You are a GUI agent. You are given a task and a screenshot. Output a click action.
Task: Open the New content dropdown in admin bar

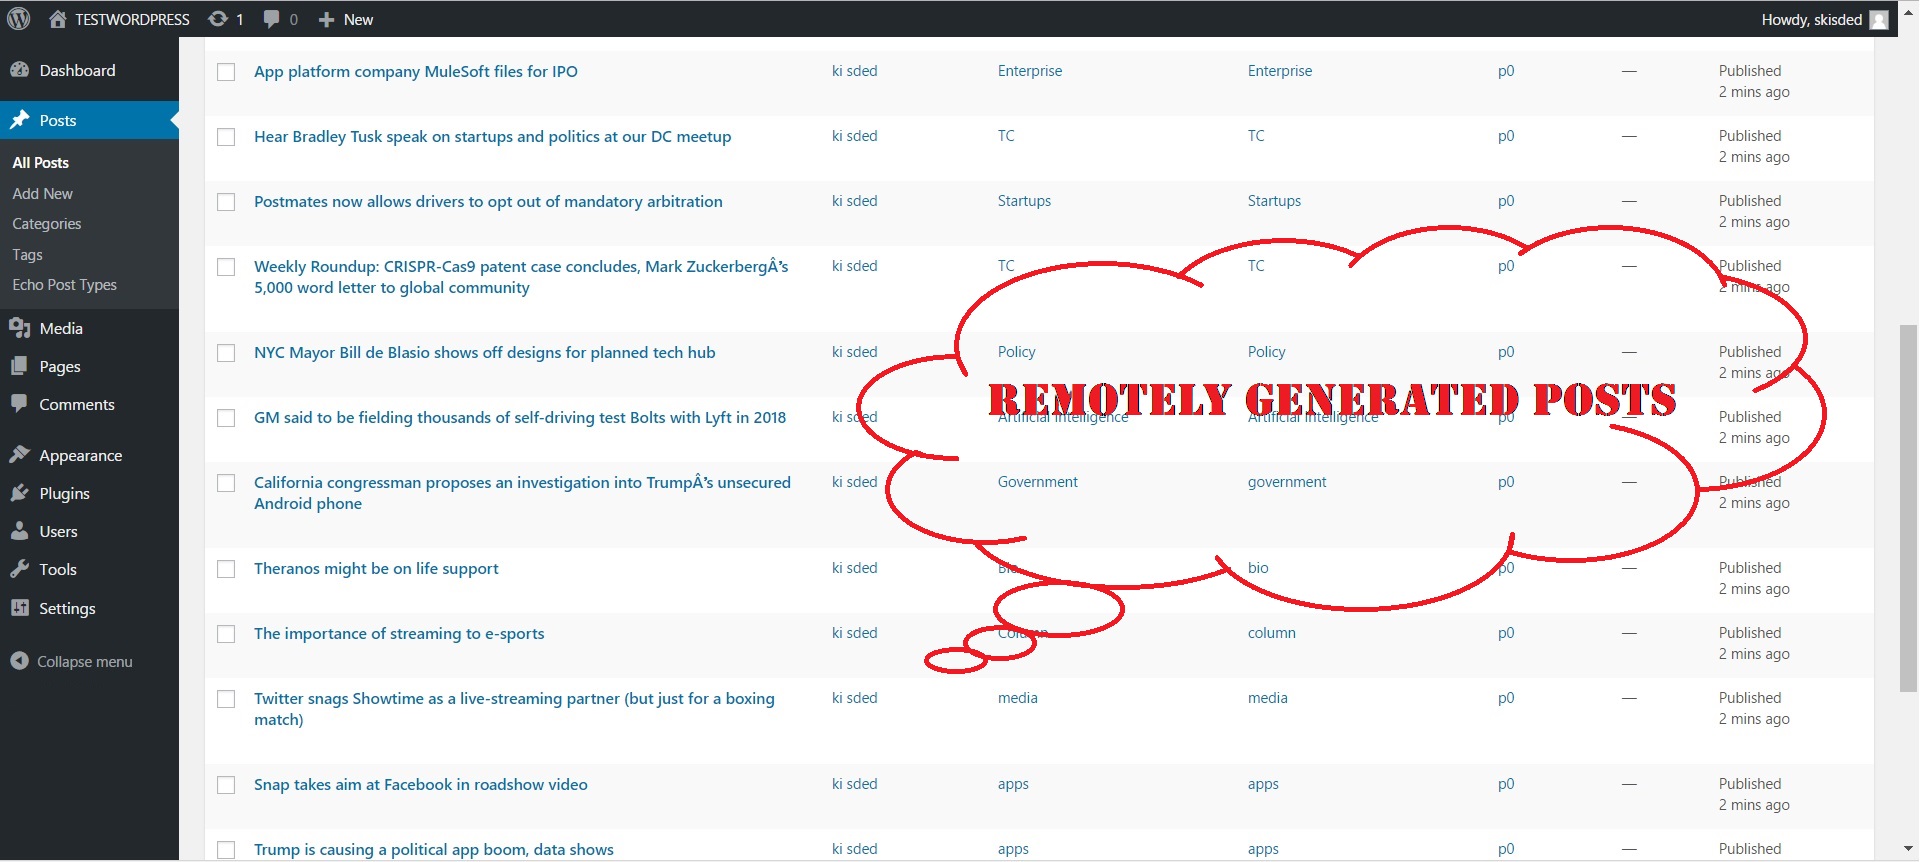(x=346, y=19)
